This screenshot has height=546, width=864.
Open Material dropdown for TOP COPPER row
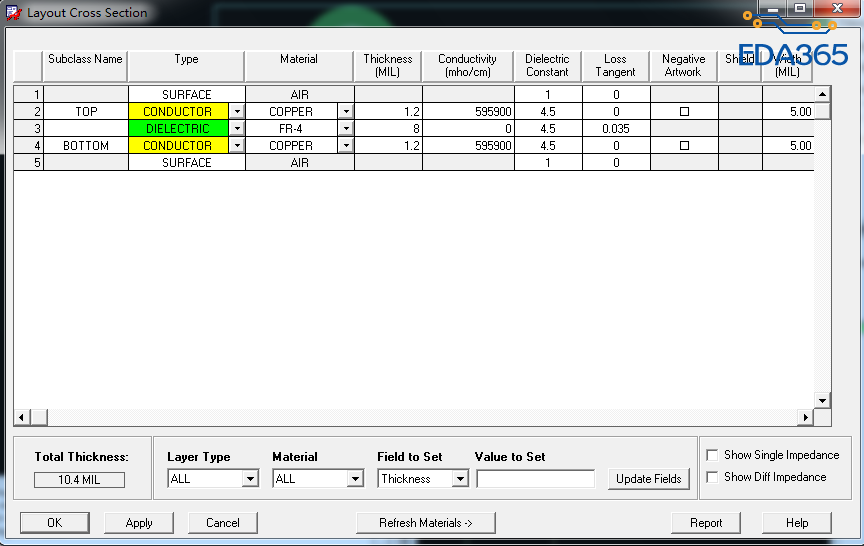tap(346, 112)
